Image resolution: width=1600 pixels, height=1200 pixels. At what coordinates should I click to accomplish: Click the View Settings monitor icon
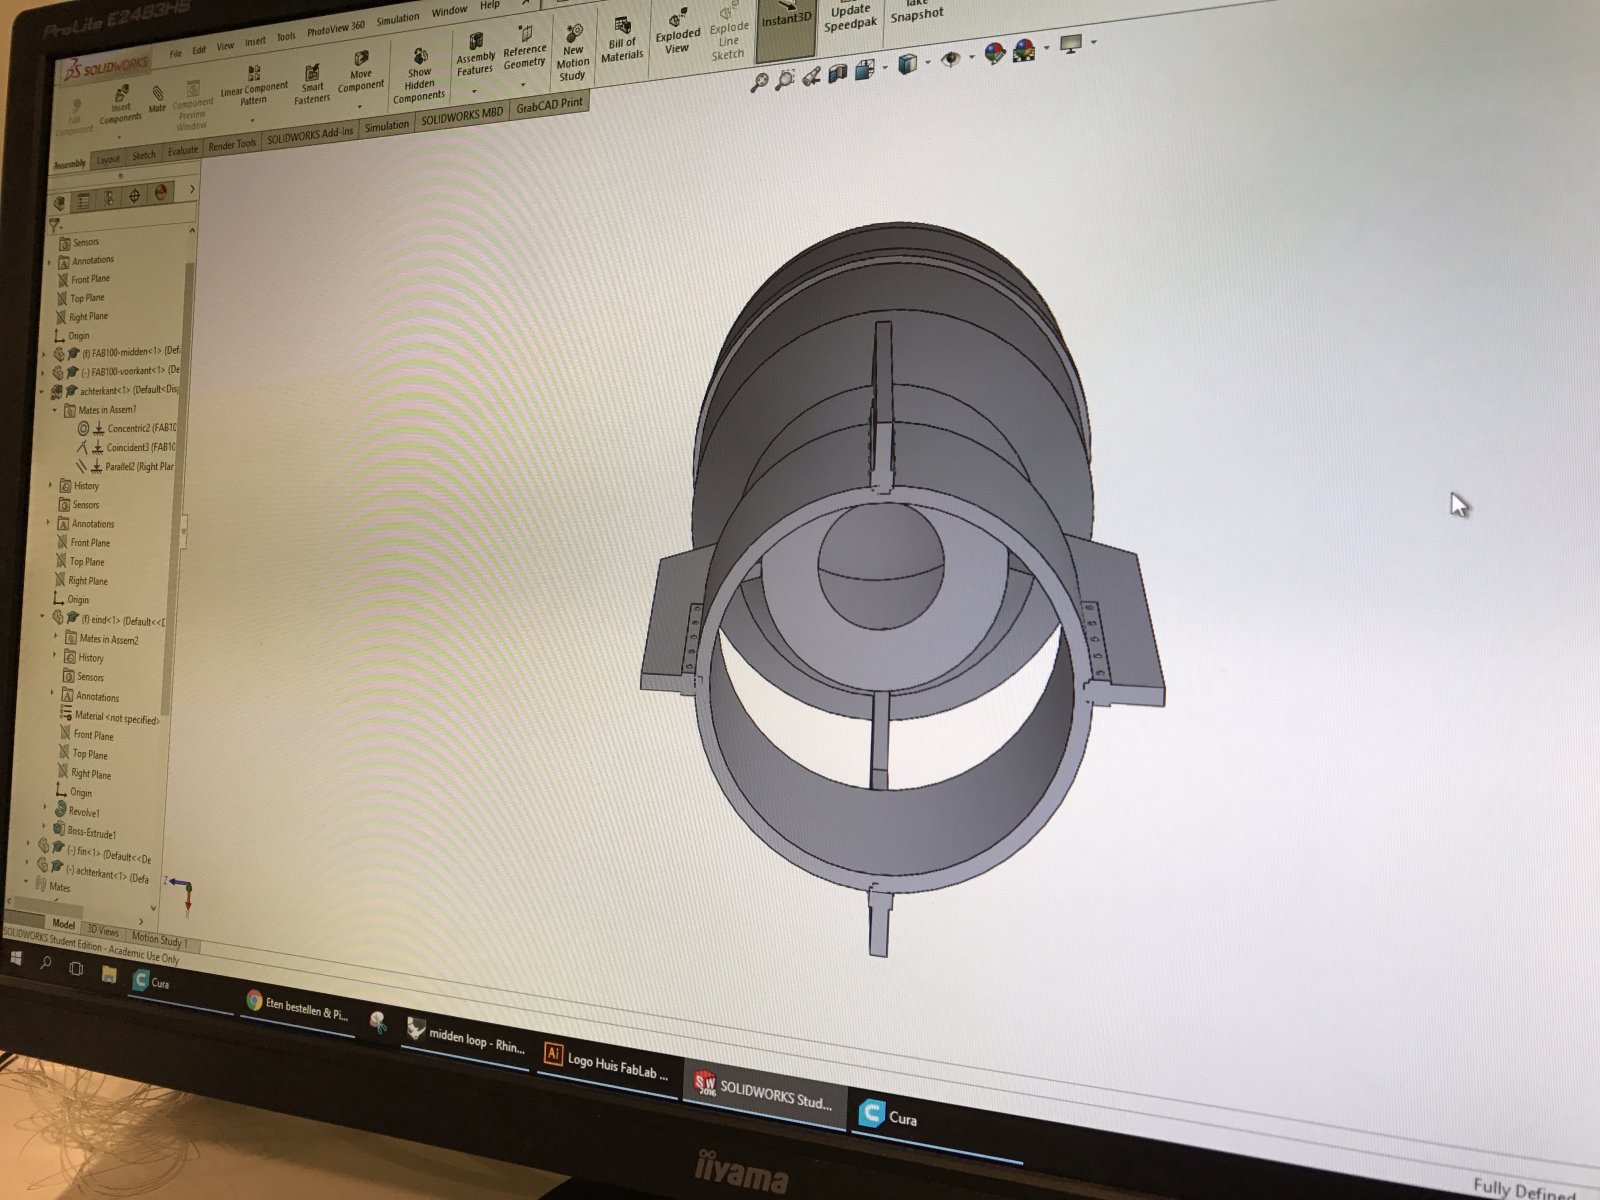[x=1072, y=44]
